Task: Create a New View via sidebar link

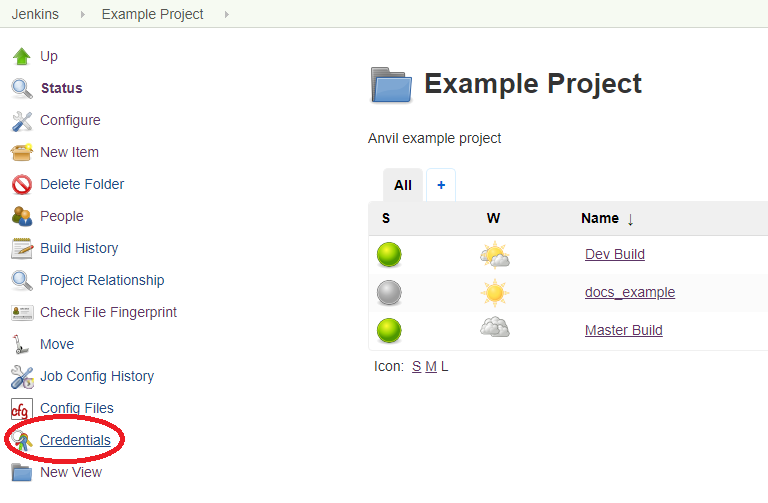Action: tap(71, 472)
